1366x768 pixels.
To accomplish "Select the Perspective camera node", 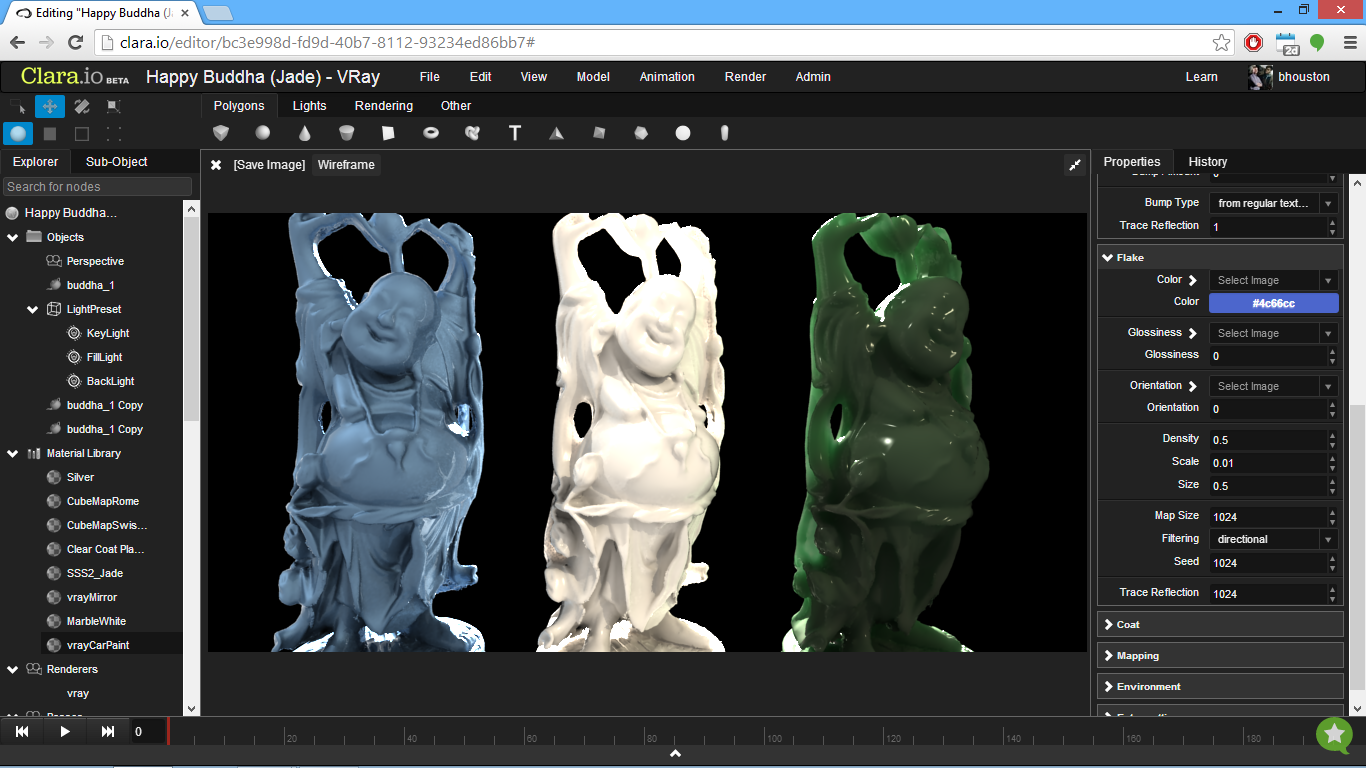I will click(95, 261).
